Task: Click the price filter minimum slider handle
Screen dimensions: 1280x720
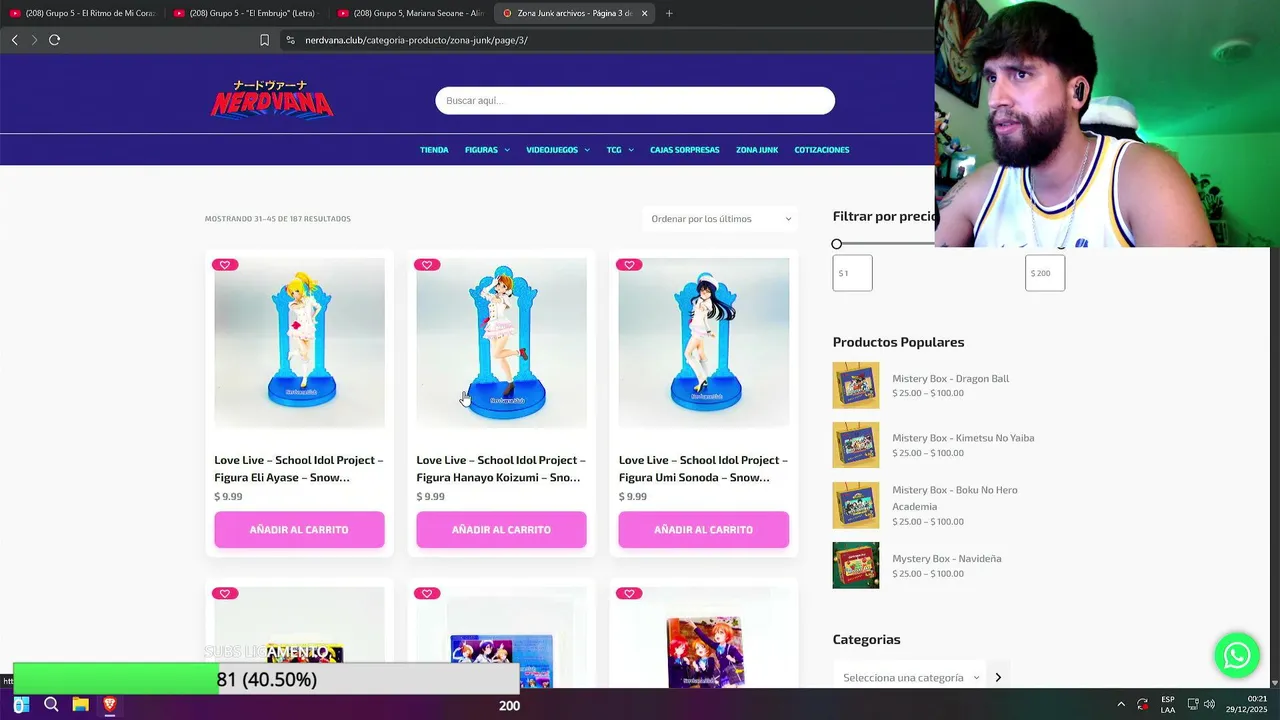Action: [x=837, y=244]
